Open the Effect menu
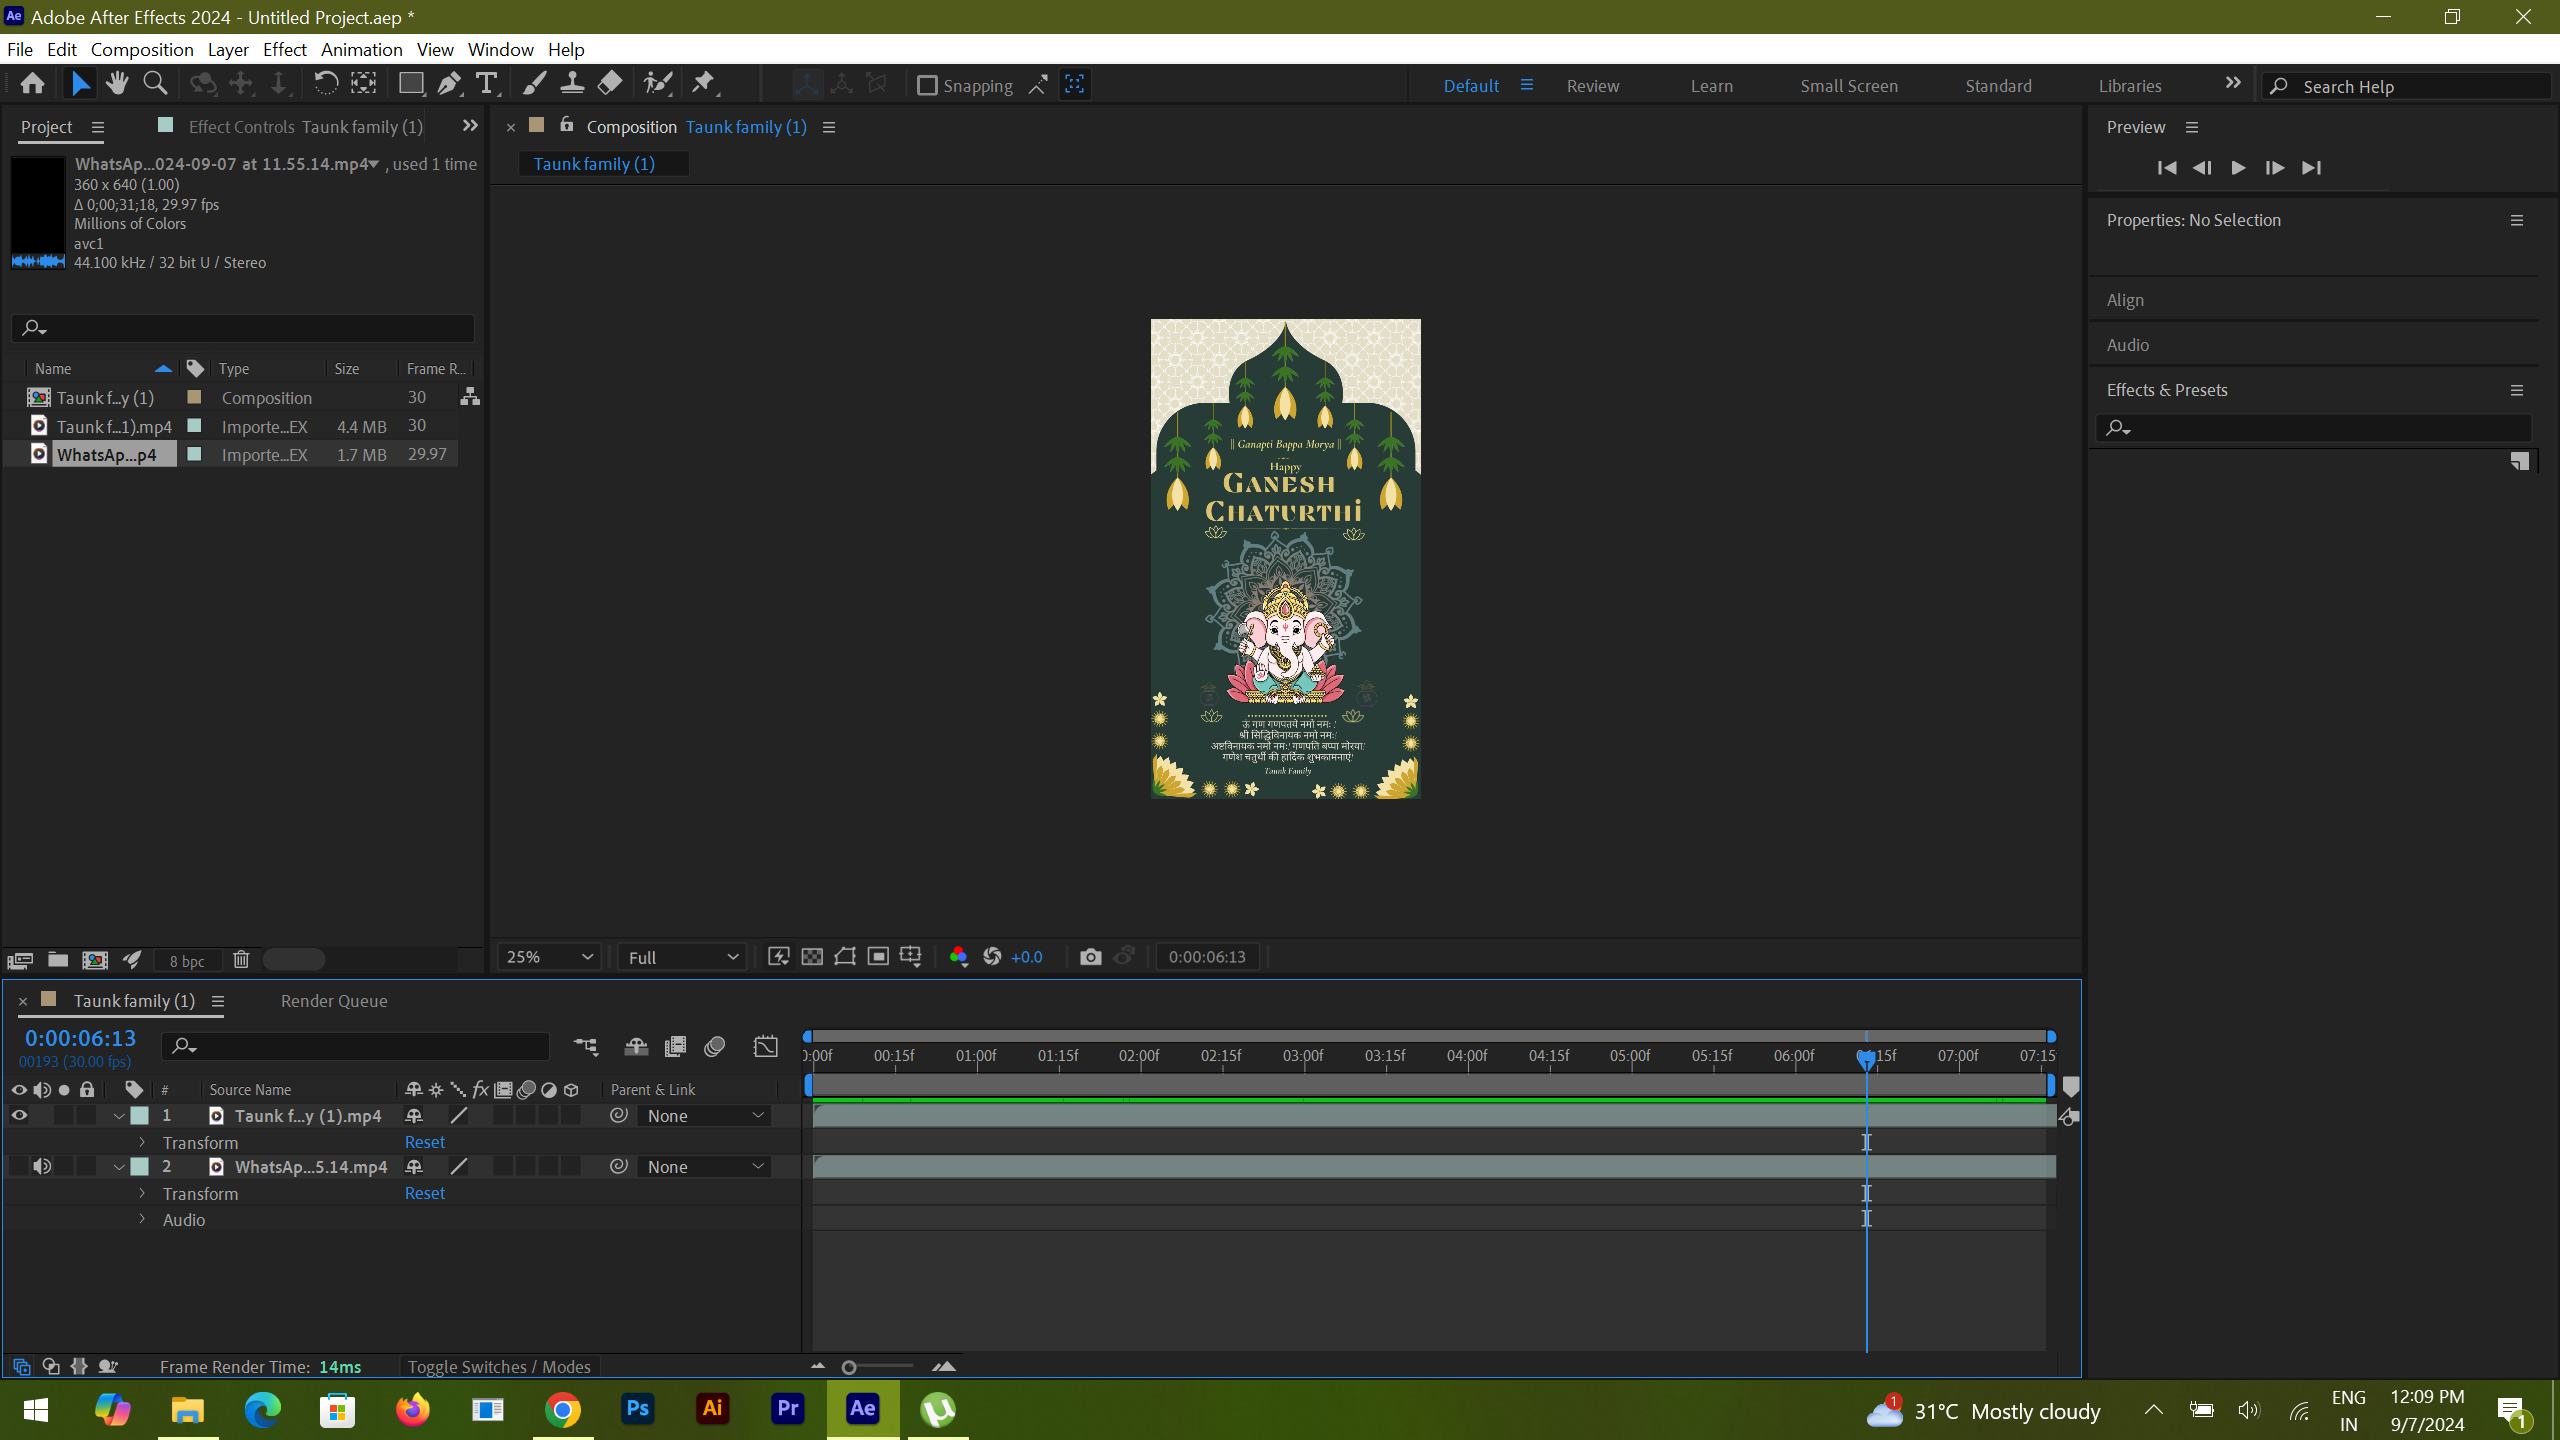 coord(284,49)
